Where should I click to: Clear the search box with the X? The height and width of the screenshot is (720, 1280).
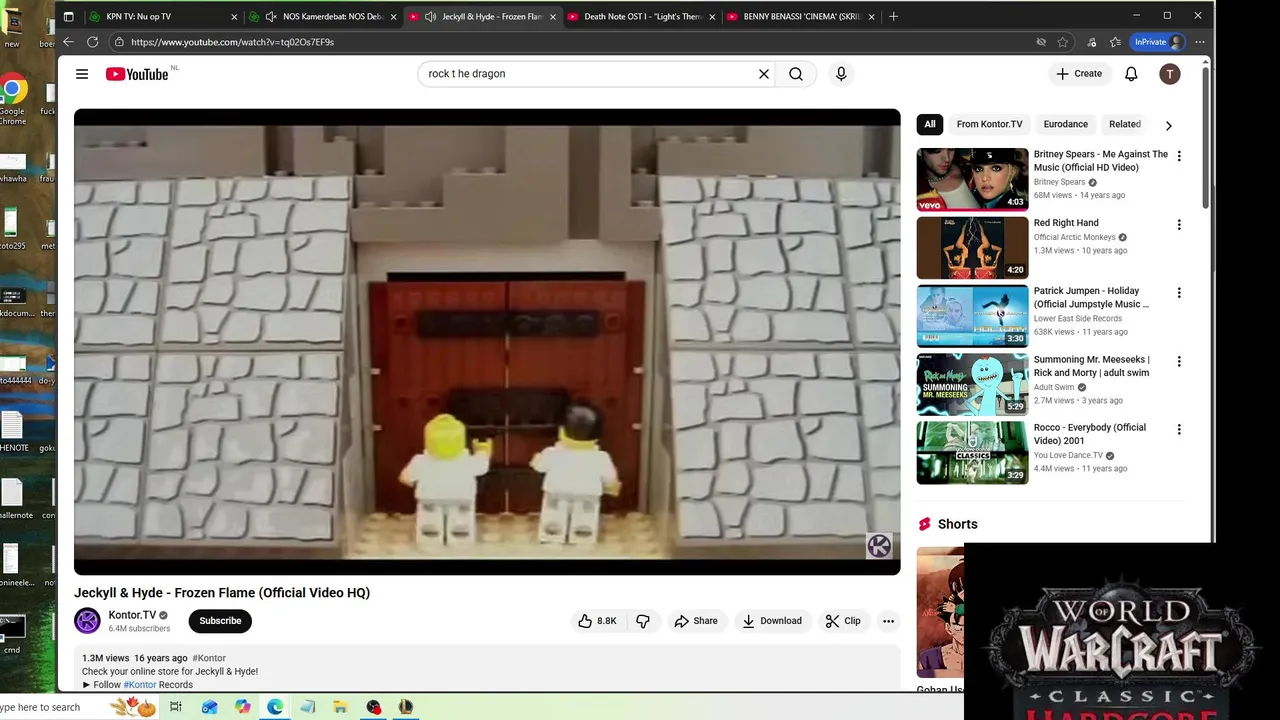tap(764, 74)
